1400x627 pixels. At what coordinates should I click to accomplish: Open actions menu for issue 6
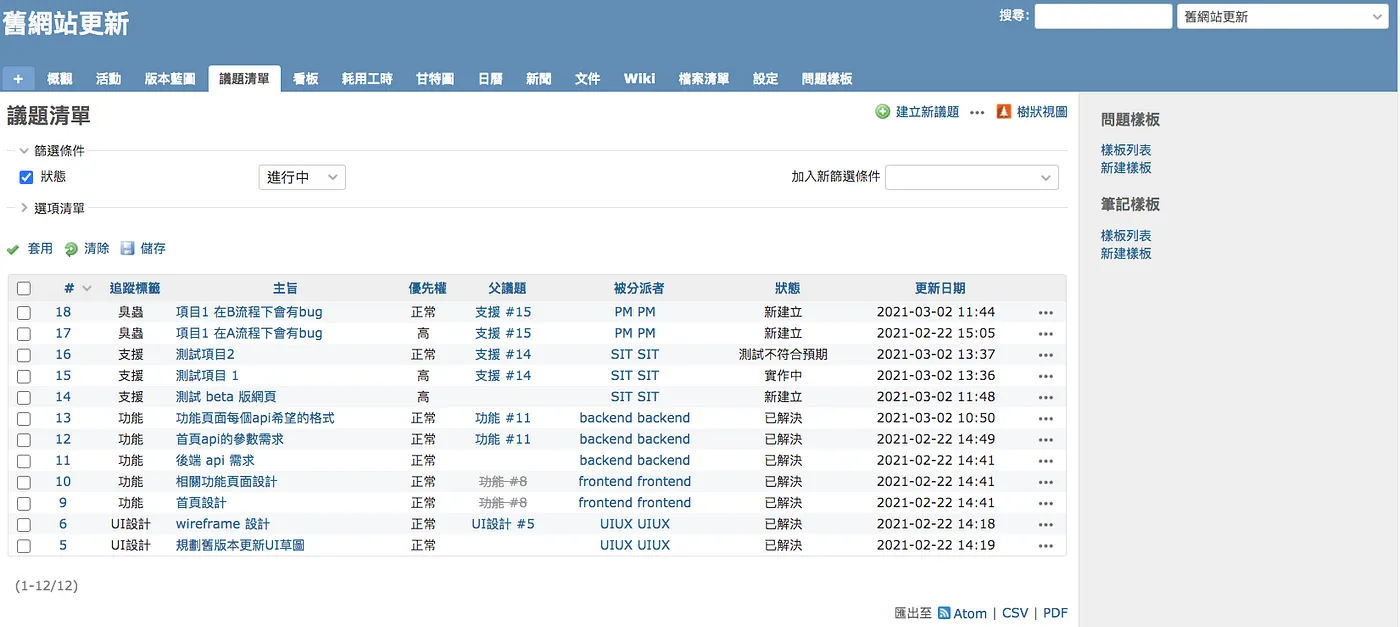tap(1046, 524)
